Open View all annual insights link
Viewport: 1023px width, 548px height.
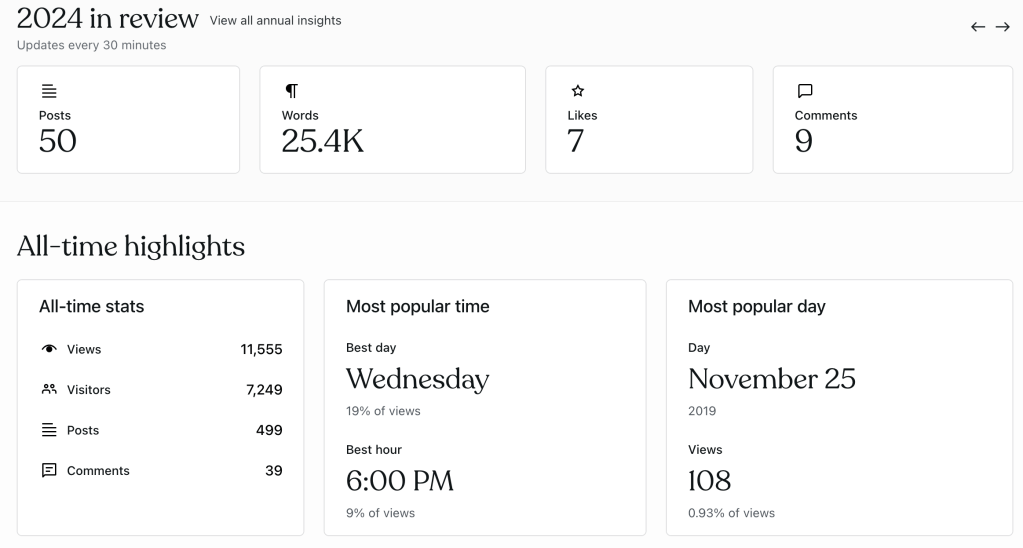pyautogui.click(x=275, y=20)
